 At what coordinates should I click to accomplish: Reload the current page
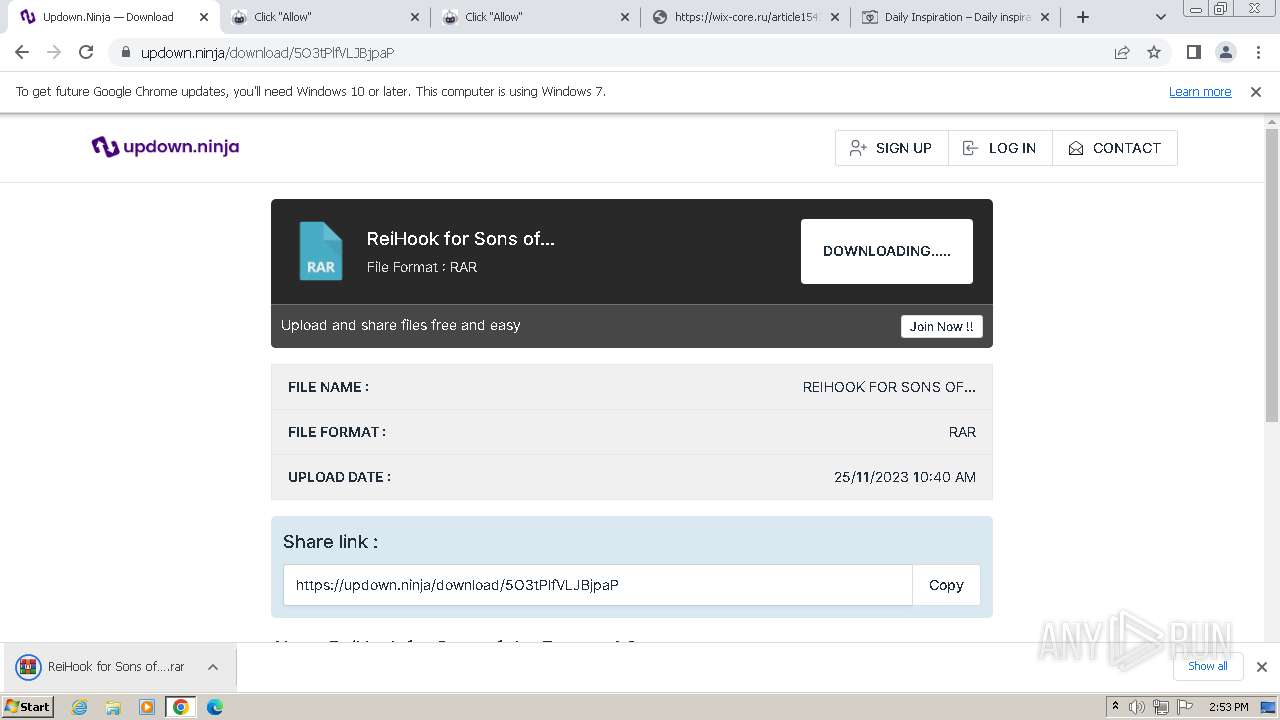point(86,52)
